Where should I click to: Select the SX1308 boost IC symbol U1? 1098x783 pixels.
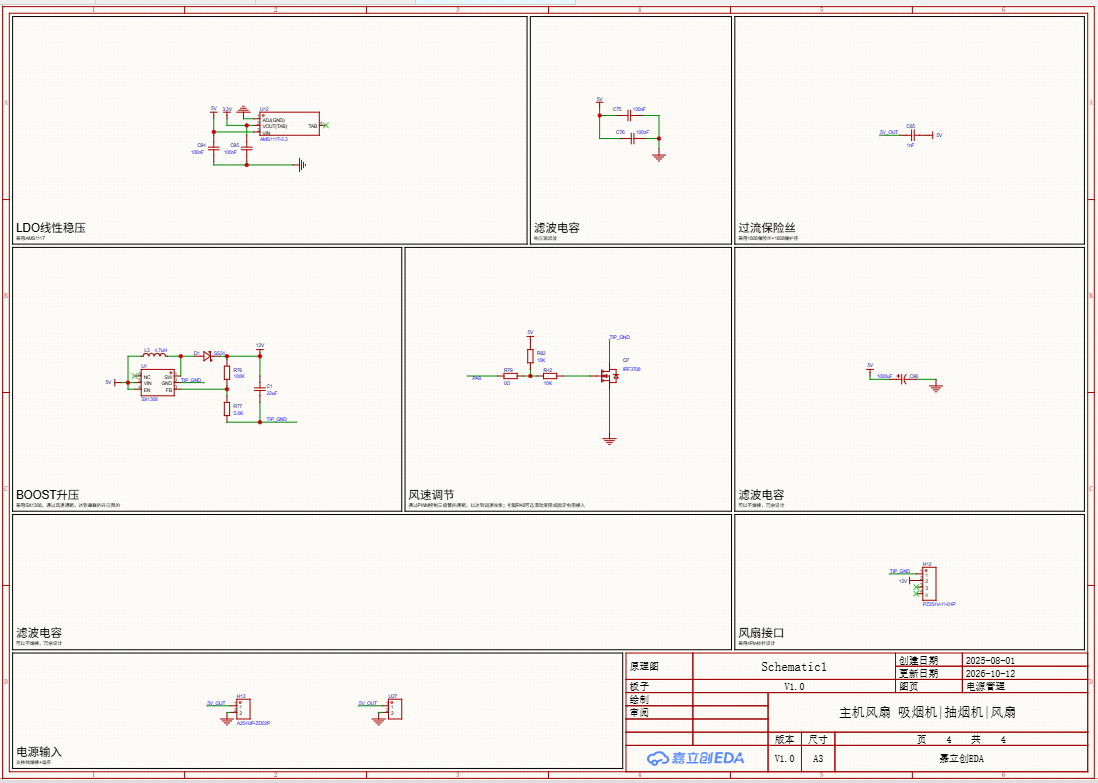pos(157,382)
